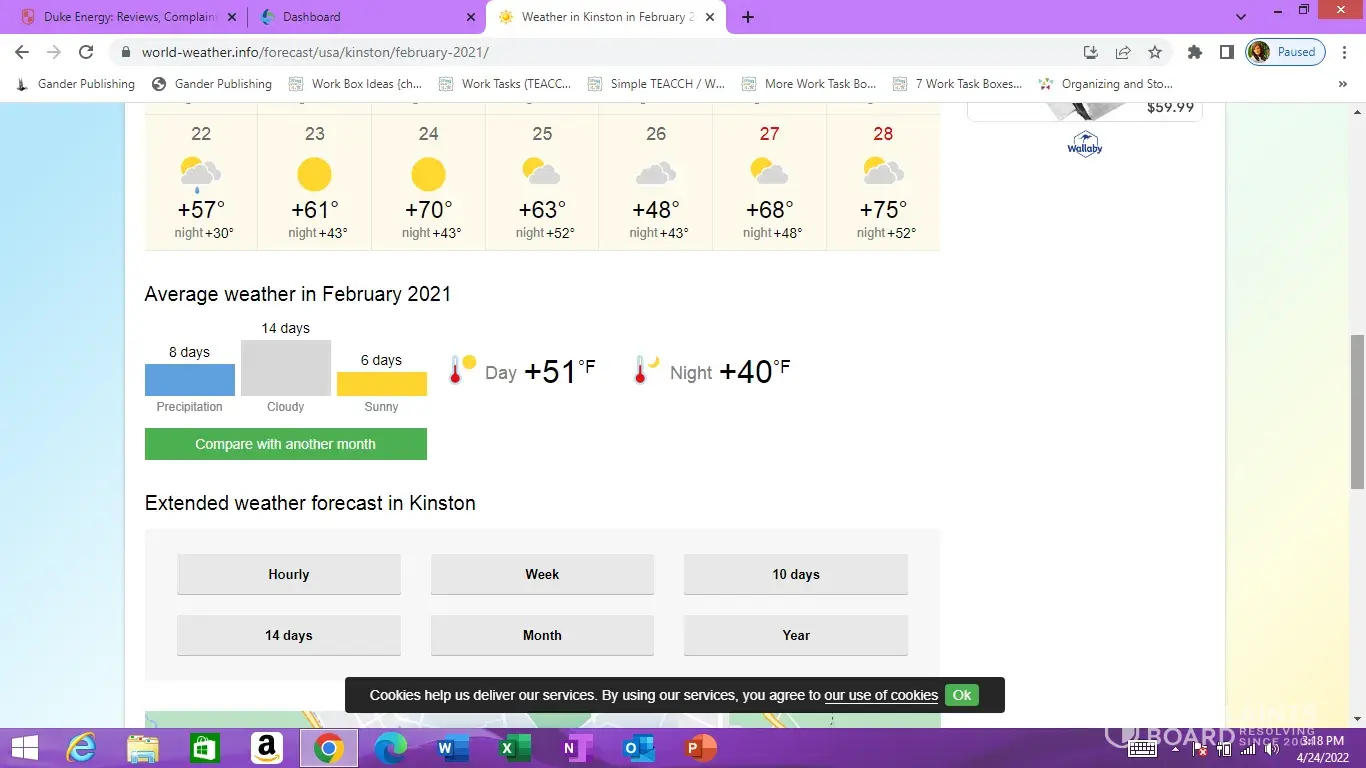
Task: Open the our use of cookies link
Action: (x=880, y=695)
